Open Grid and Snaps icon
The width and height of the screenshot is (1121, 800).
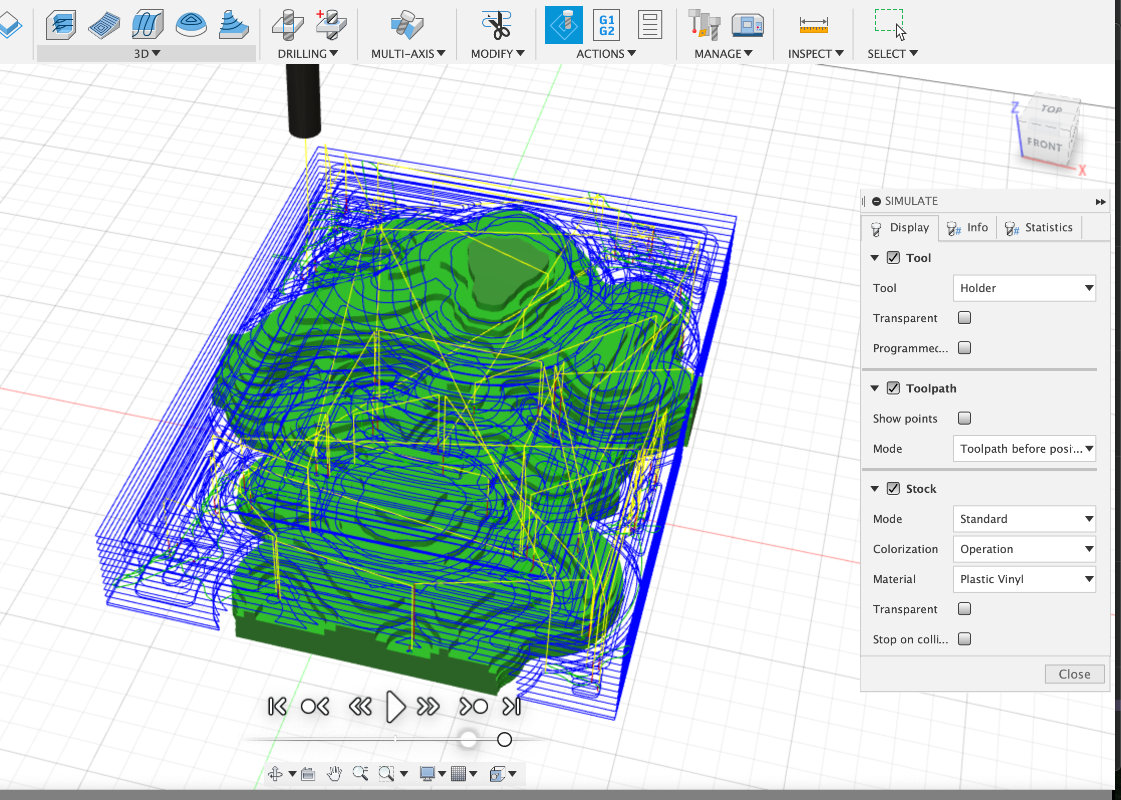(459, 774)
